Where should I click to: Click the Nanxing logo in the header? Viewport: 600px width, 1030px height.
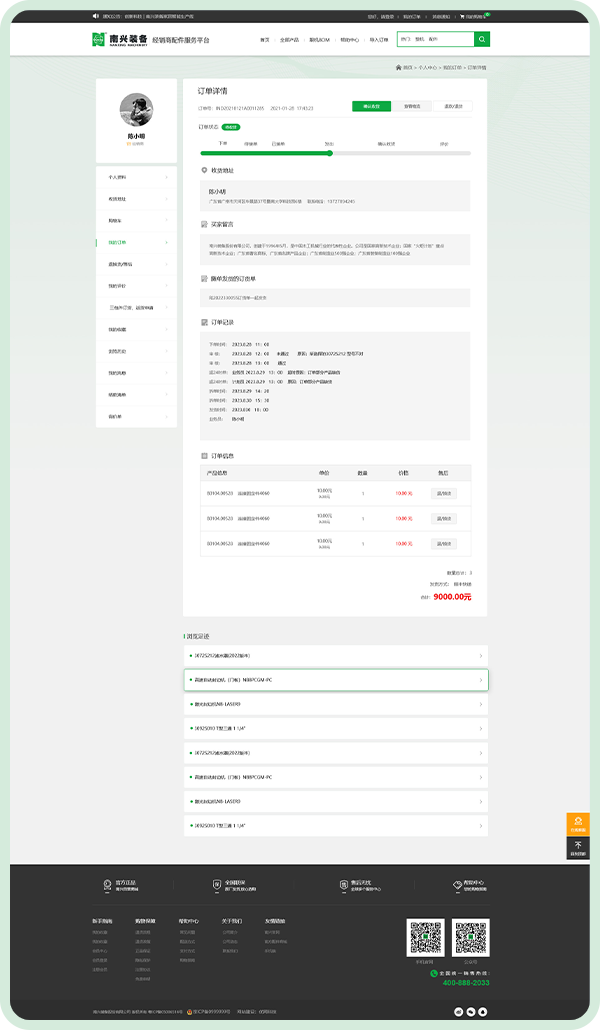pos(119,40)
